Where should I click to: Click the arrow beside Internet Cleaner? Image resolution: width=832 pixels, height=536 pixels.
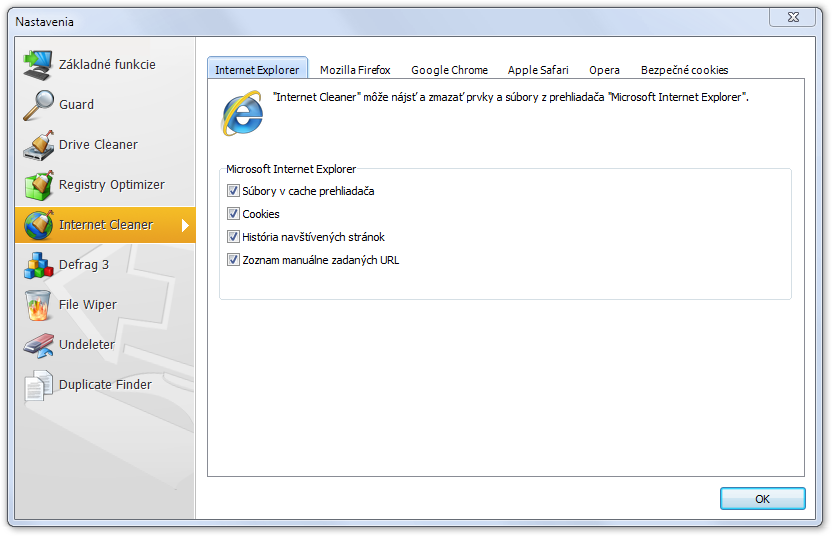coord(185,226)
